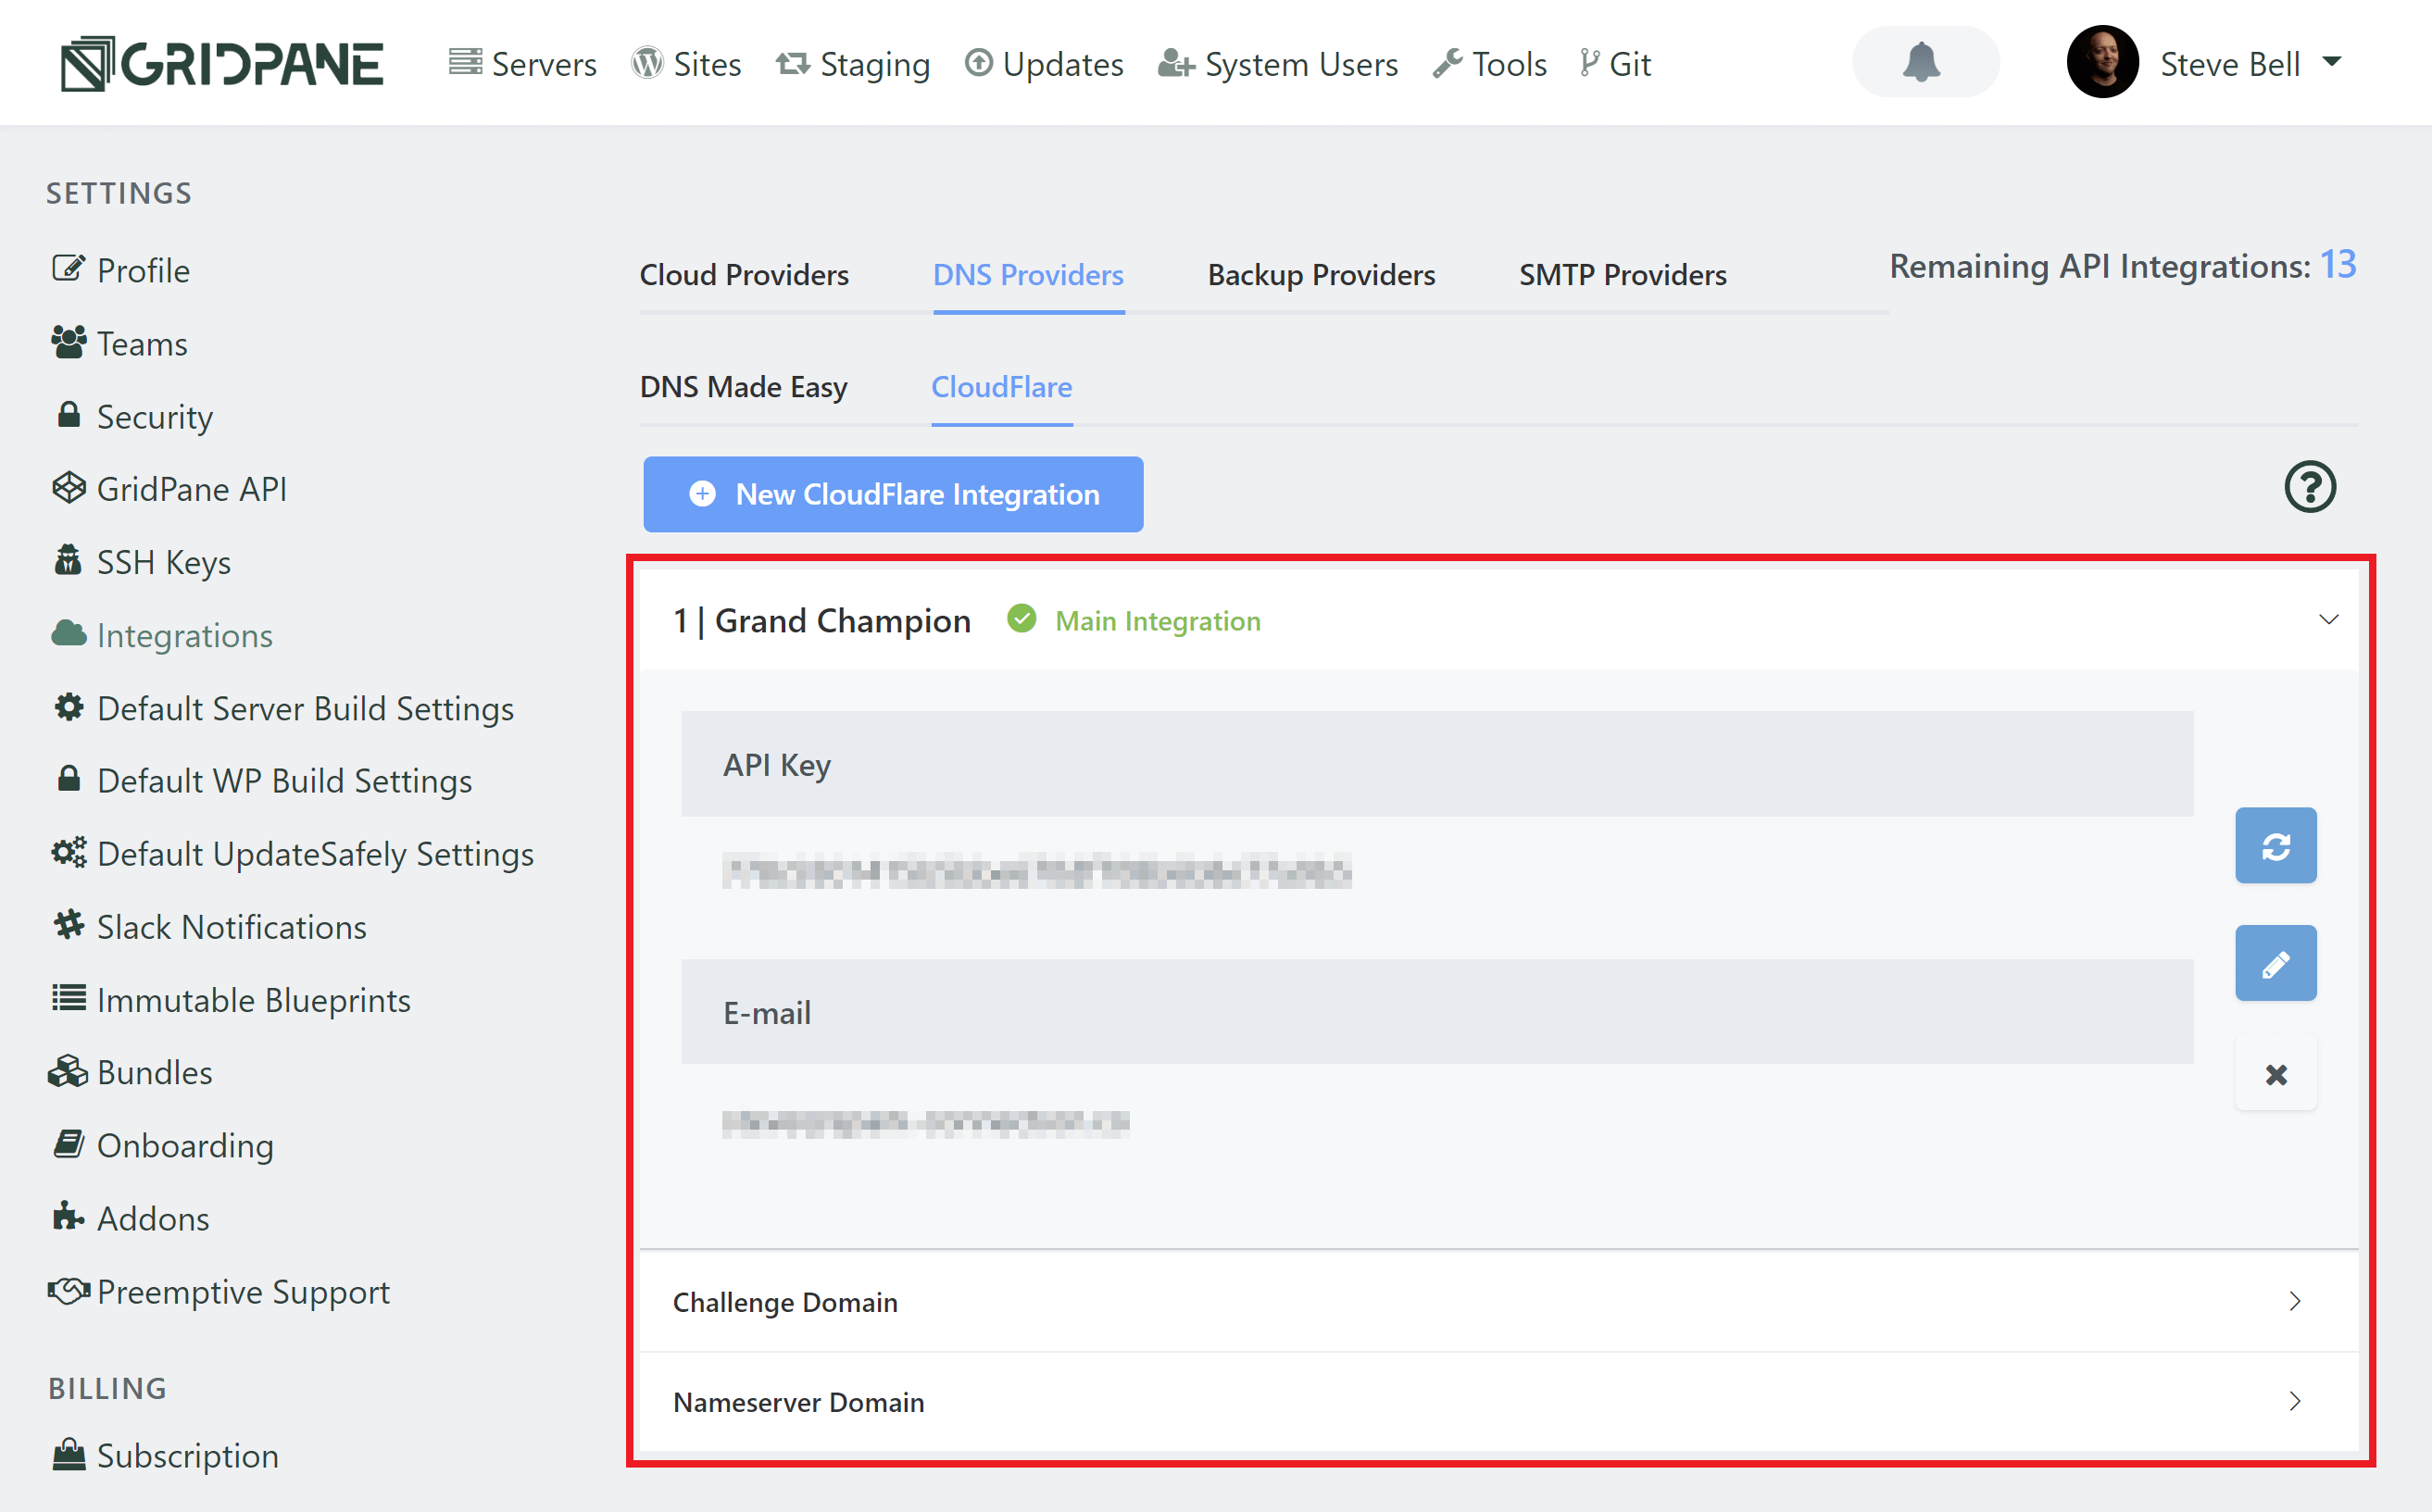Click the notifications bell icon
The height and width of the screenshot is (1512, 2432).
tap(1921, 63)
